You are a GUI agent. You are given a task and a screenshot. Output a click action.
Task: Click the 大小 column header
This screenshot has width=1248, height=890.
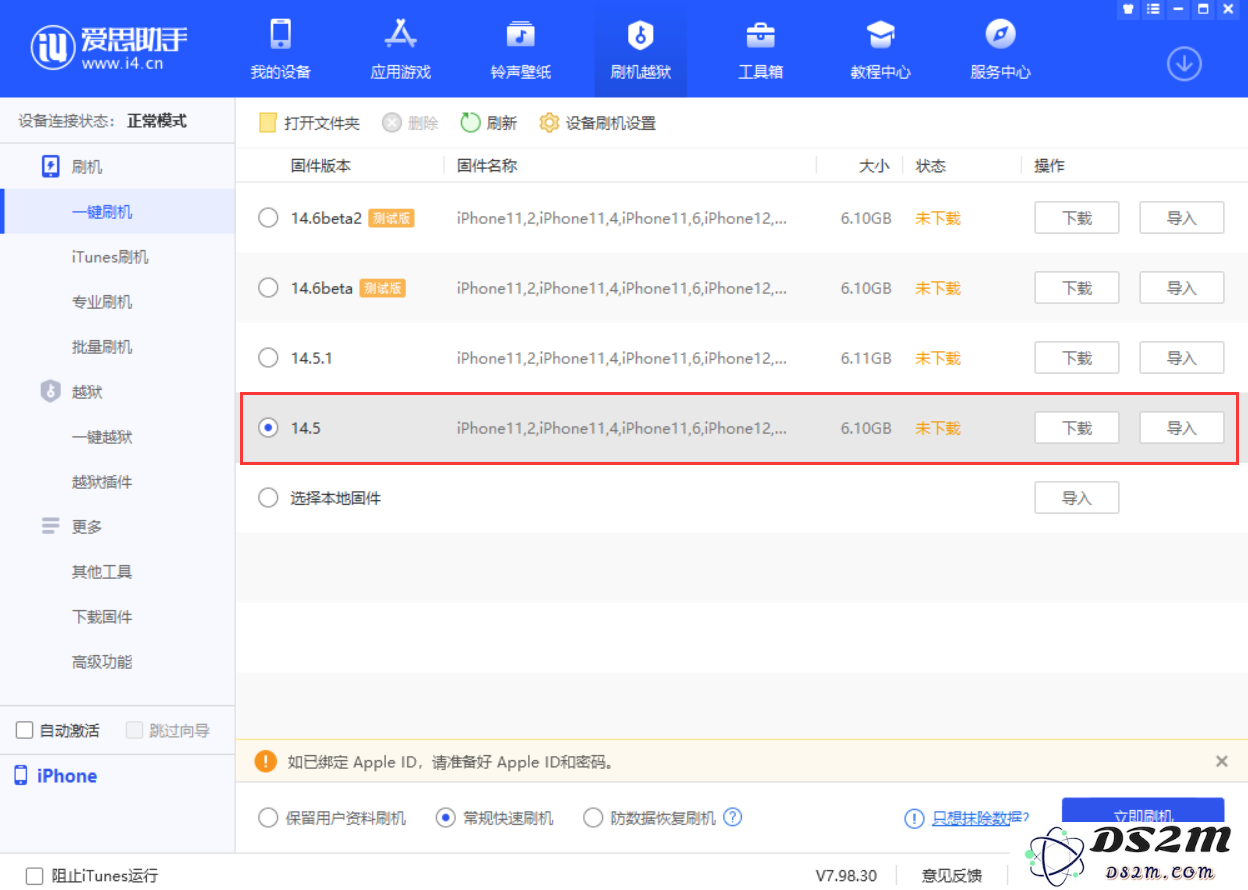tap(874, 166)
